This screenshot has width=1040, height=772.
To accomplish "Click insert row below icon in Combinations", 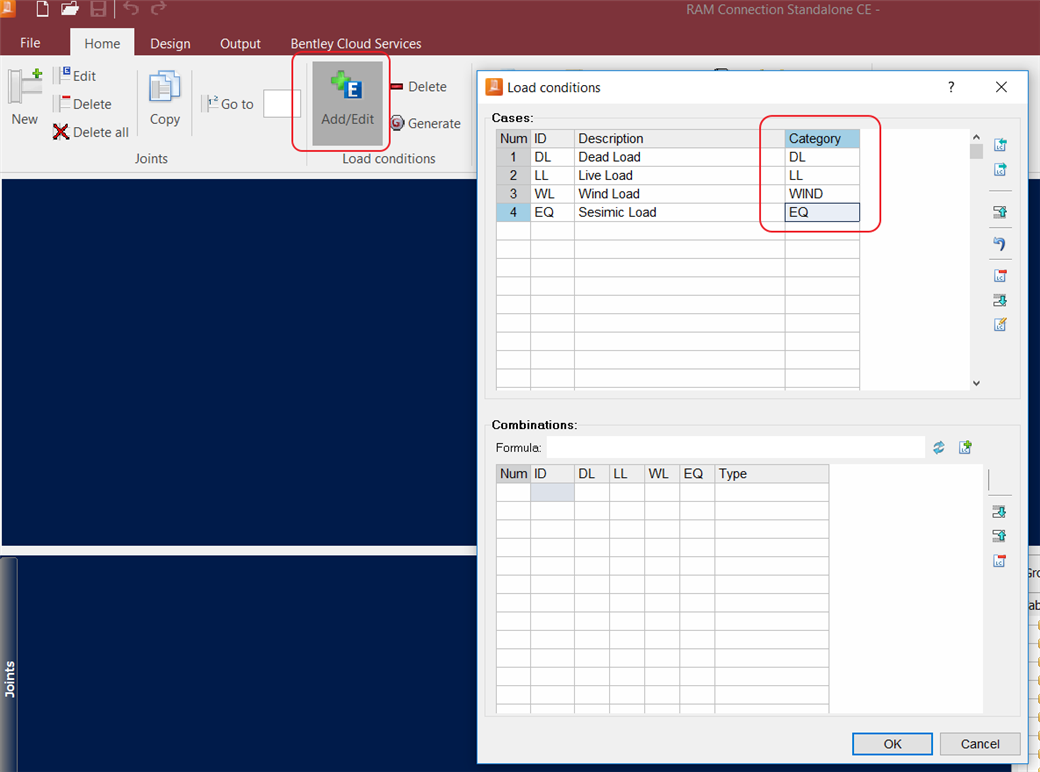I will (x=1000, y=511).
